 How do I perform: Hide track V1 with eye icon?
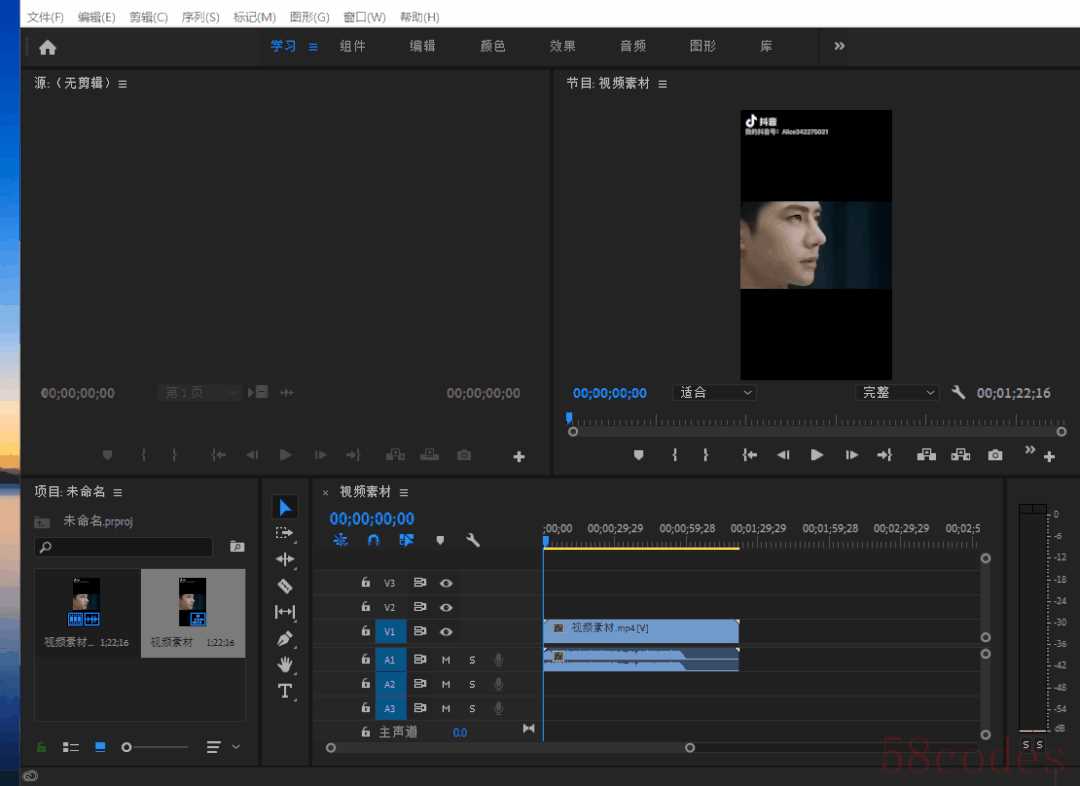pyautogui.click(x=446, y=632)
